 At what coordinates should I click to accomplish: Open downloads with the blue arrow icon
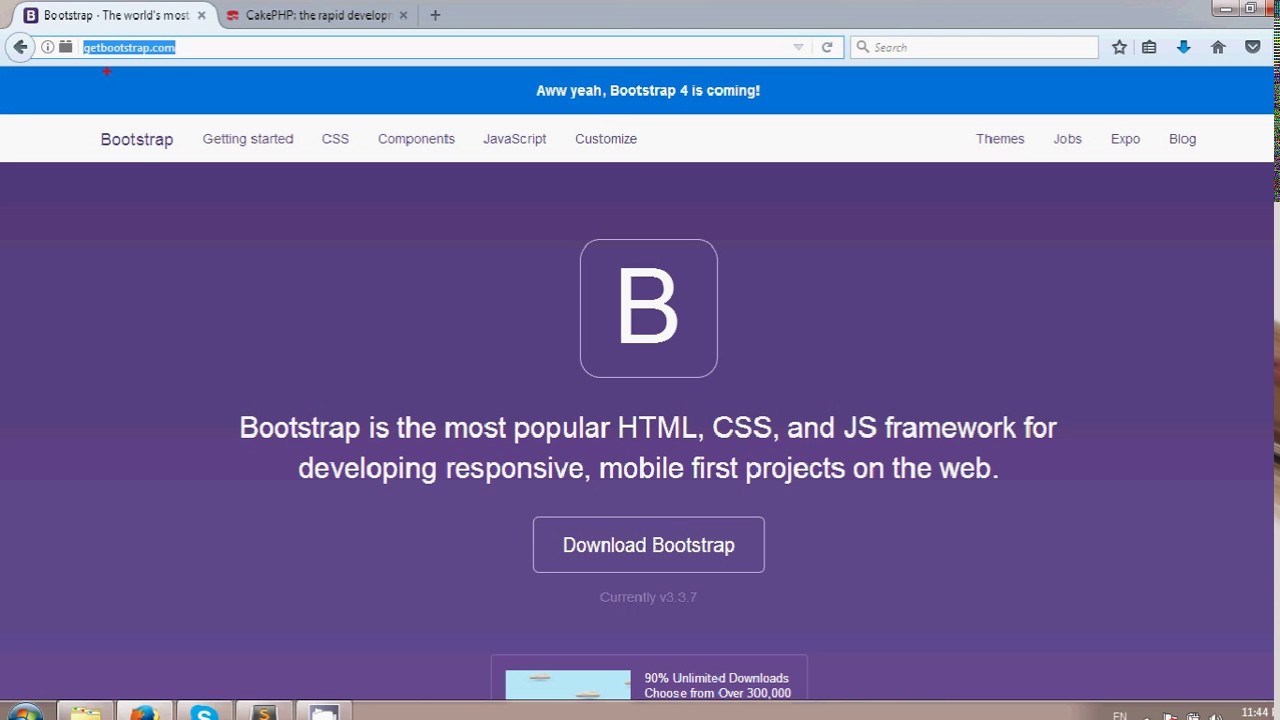click(x=1184, y=47)
